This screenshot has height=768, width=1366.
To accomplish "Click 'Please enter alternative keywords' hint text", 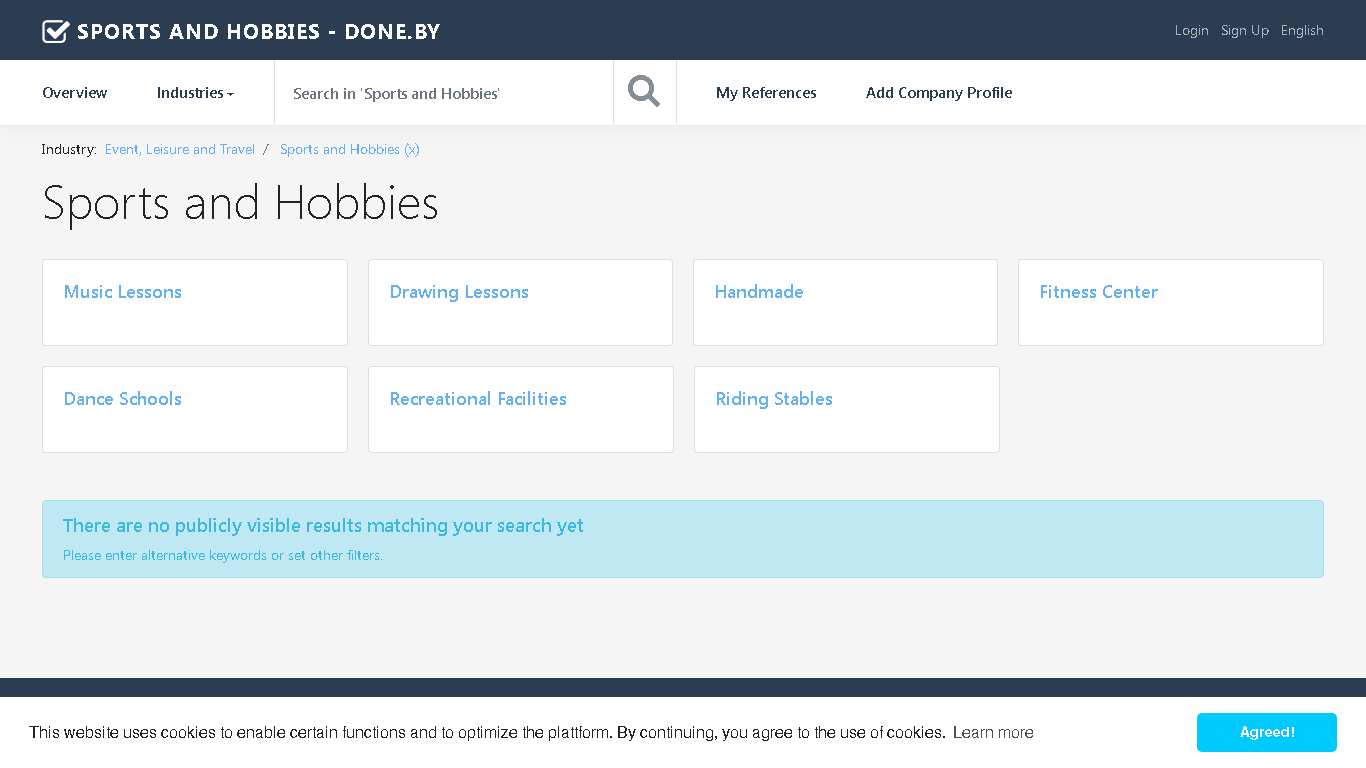I will click(x=223, y=555).
